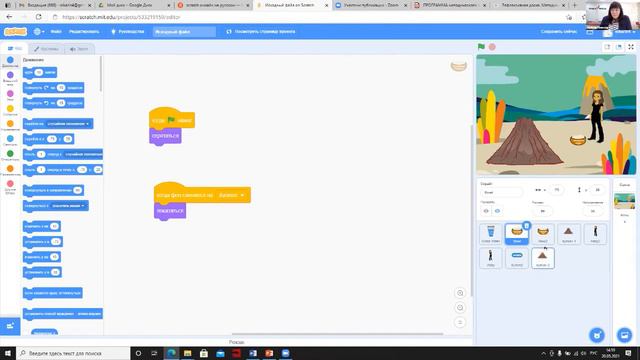Open backdrop dropdown on 'when backdrop switches' block

coord(231,196)
